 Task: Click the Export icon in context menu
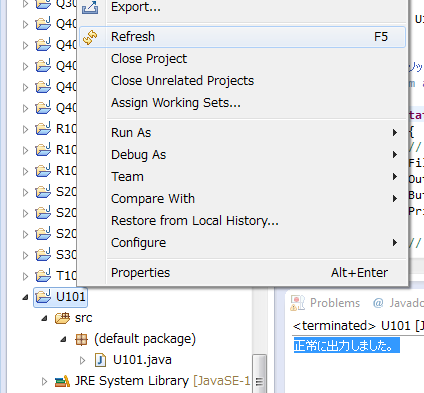[90, 7]
